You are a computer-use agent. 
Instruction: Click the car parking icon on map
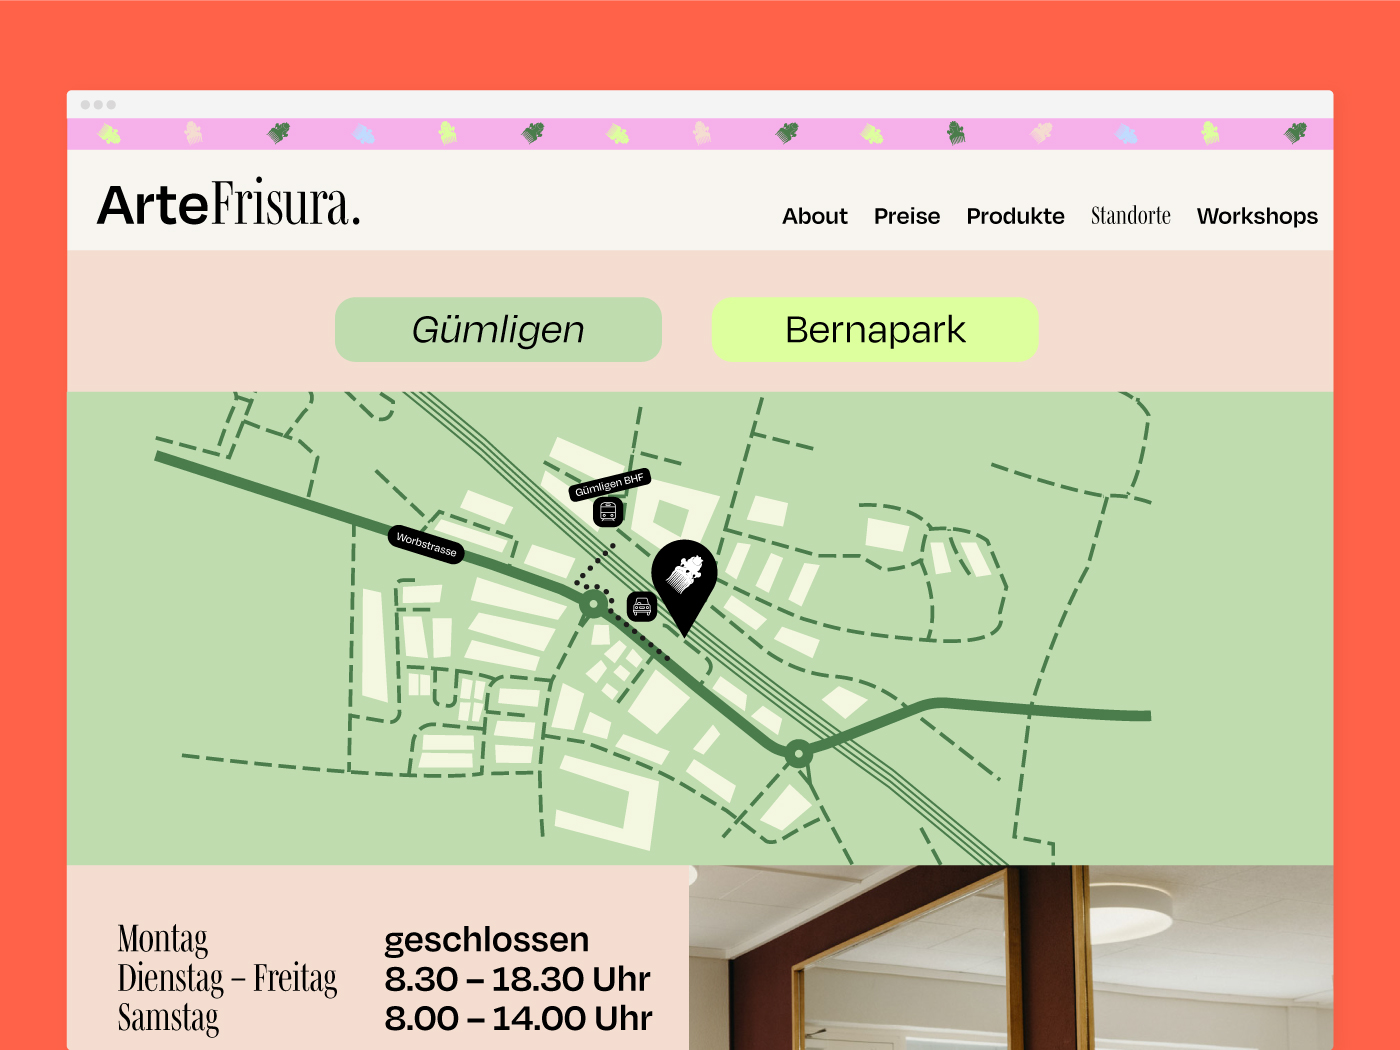point(642,606)
